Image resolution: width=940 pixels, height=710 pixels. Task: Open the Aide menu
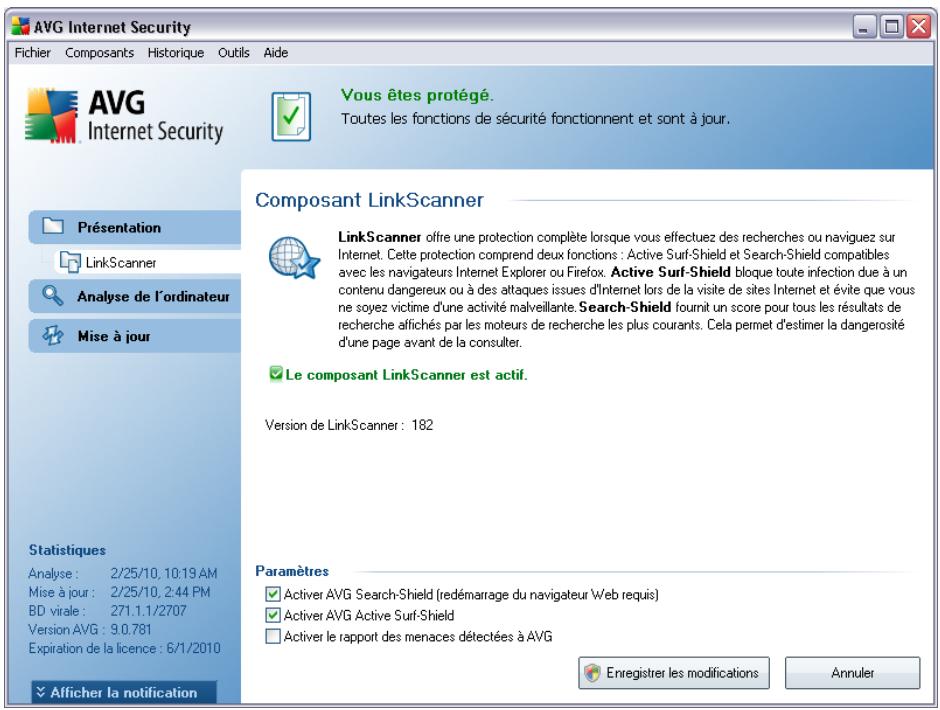pyautogui.click(x=276, y=53)
